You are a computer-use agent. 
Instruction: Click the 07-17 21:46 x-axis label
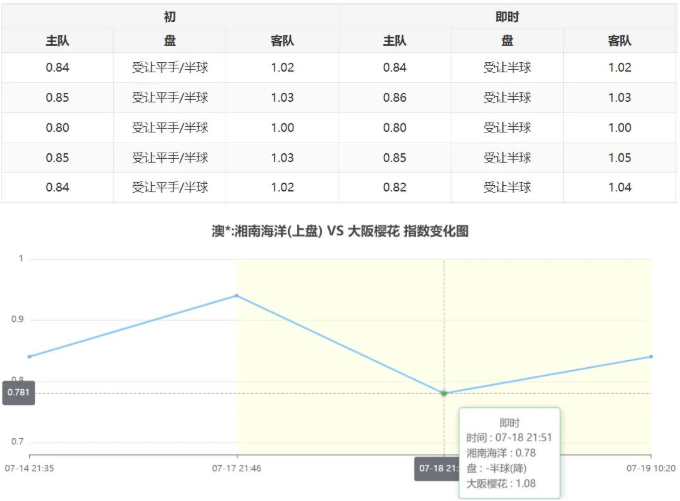pyautogui.click(x=237, y=467)
